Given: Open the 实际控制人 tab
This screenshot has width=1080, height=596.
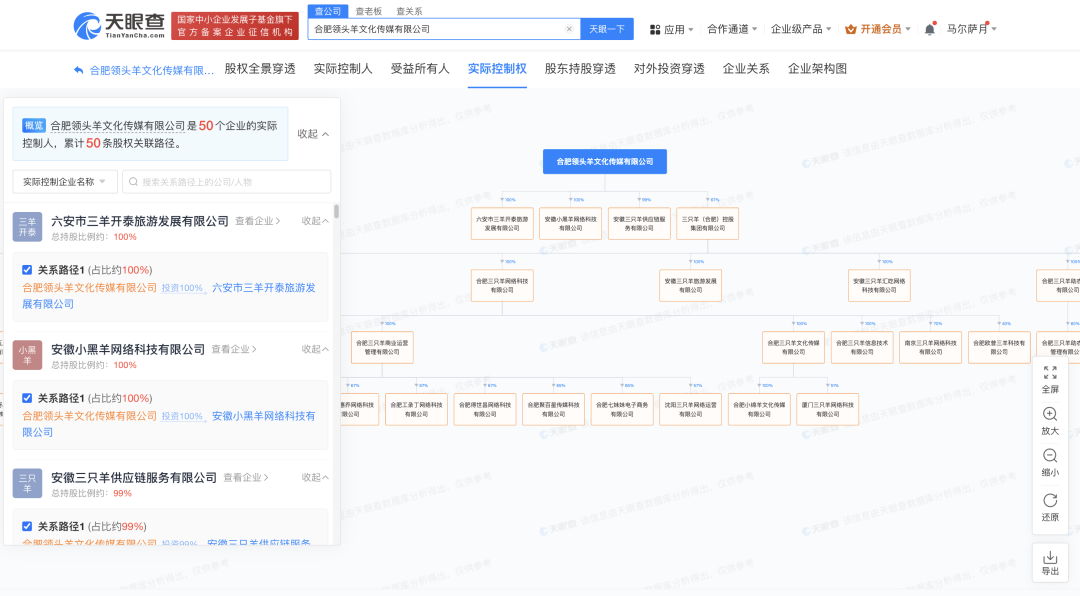Looking at the screenshot, I should (342, 69).
